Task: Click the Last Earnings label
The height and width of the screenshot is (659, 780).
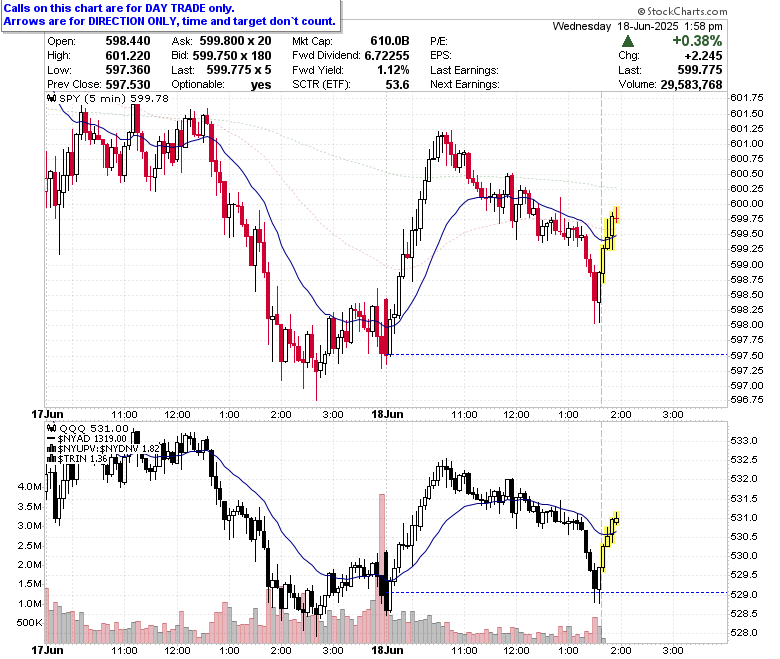Action: tap(464, 70)
